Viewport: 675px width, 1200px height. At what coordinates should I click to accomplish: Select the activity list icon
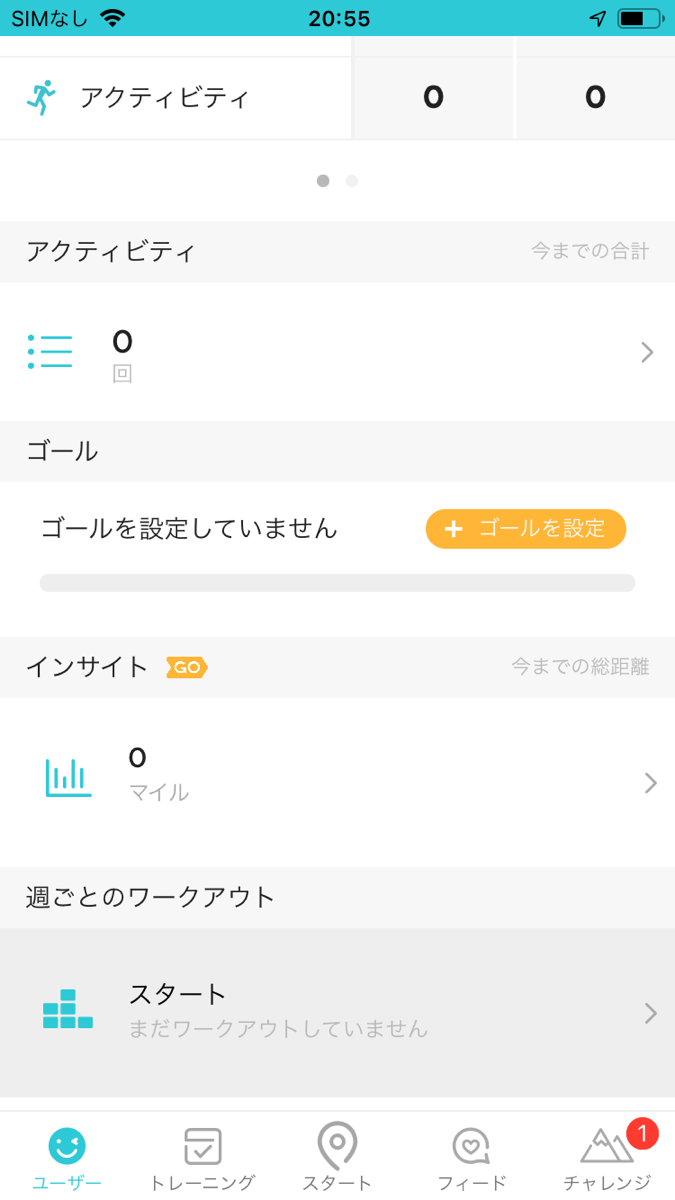tap(50, 352)
